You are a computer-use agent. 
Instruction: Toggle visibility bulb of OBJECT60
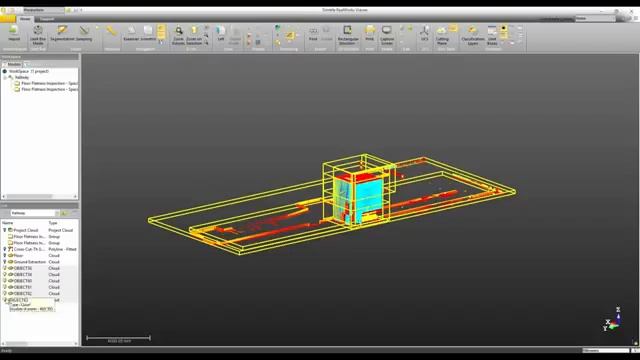[5, 281]
